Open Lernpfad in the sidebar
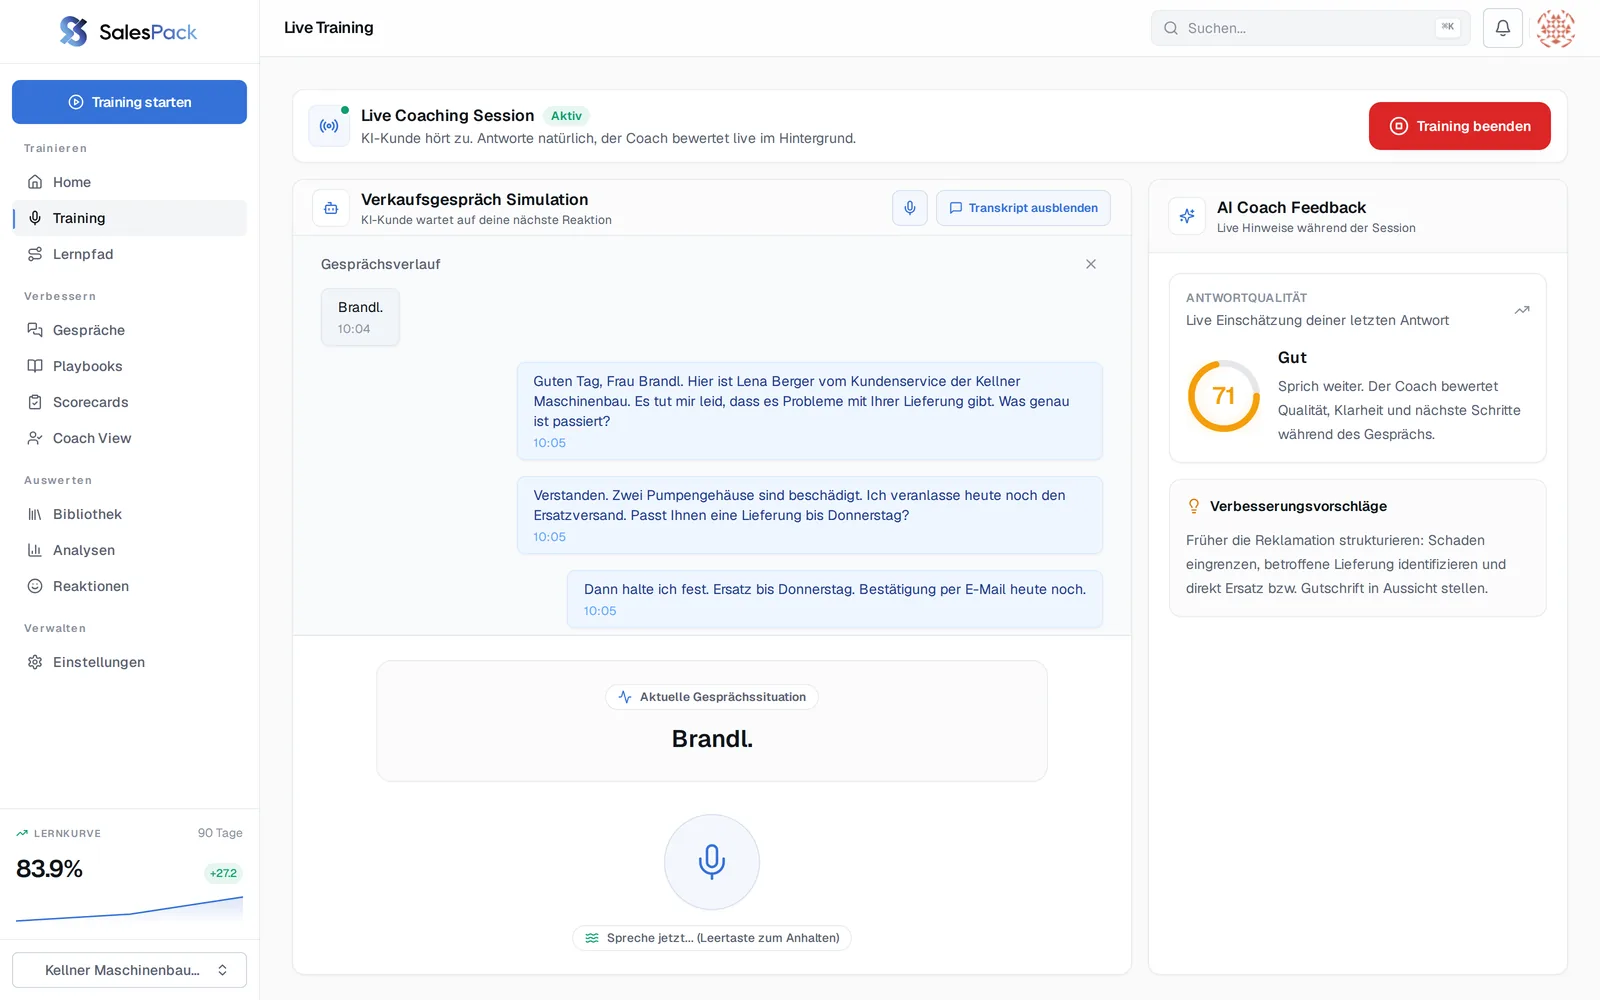1600x1000 pixels. click(x=129, y=254)
